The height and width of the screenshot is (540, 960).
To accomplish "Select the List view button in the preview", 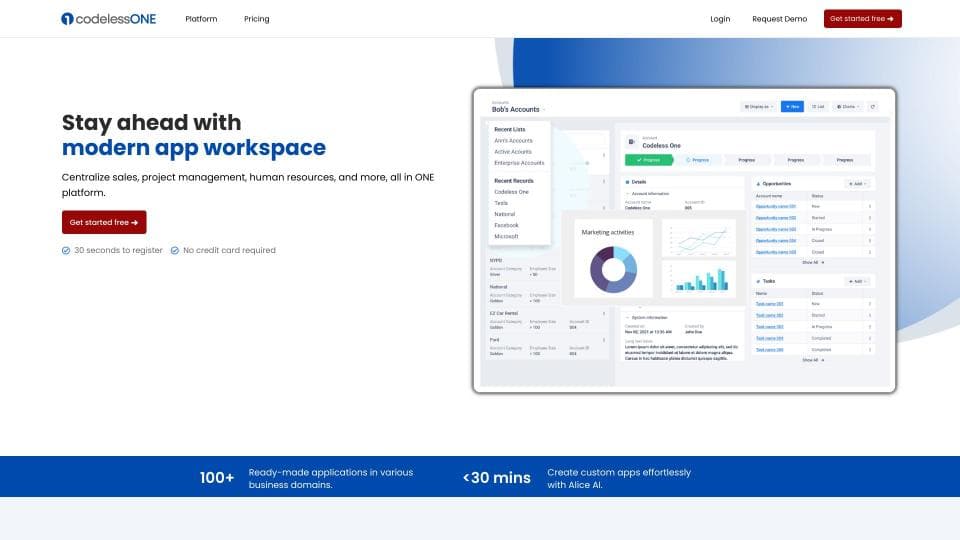I will point(818,107).
